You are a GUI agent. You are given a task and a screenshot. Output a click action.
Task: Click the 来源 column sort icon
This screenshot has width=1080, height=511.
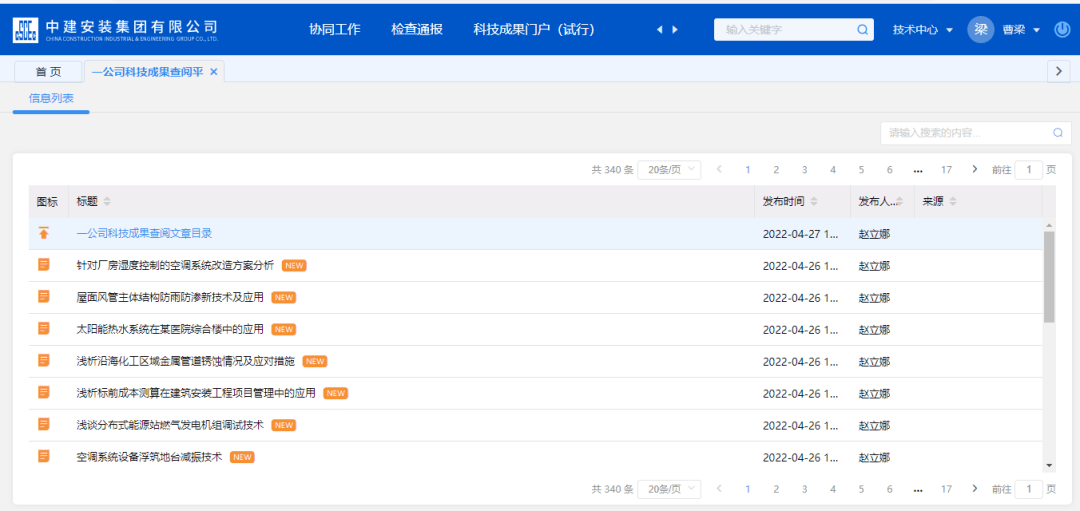click(952, 202)
